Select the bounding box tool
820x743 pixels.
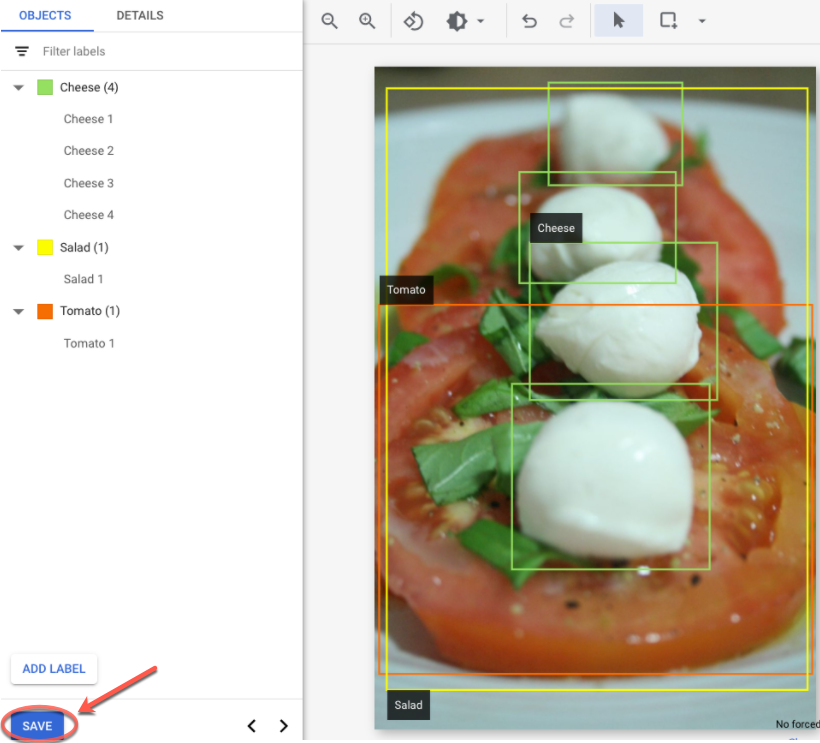click(x=667, y=20)
